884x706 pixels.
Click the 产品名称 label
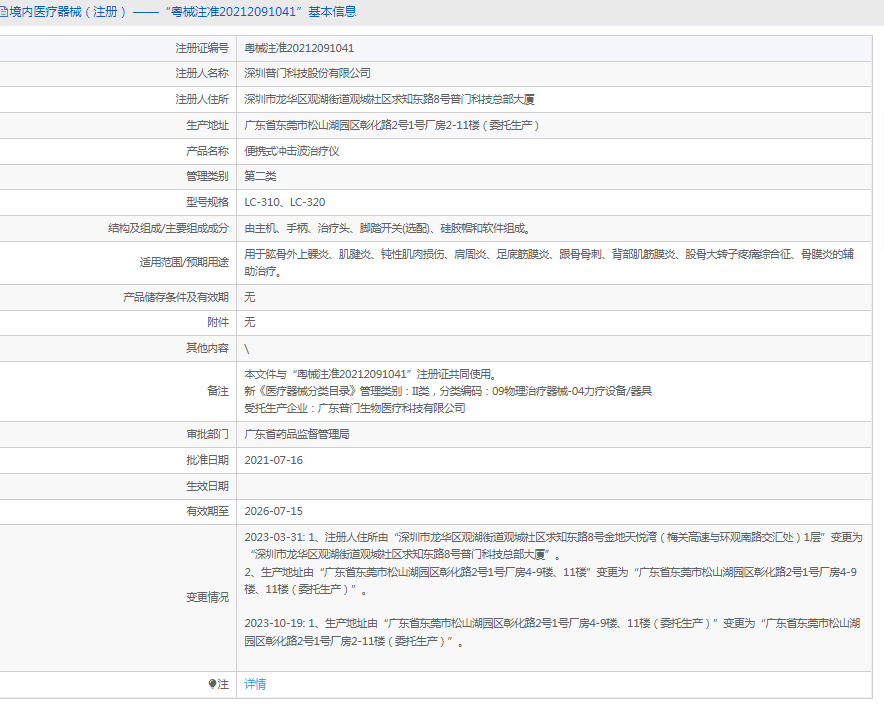[207, 151]
